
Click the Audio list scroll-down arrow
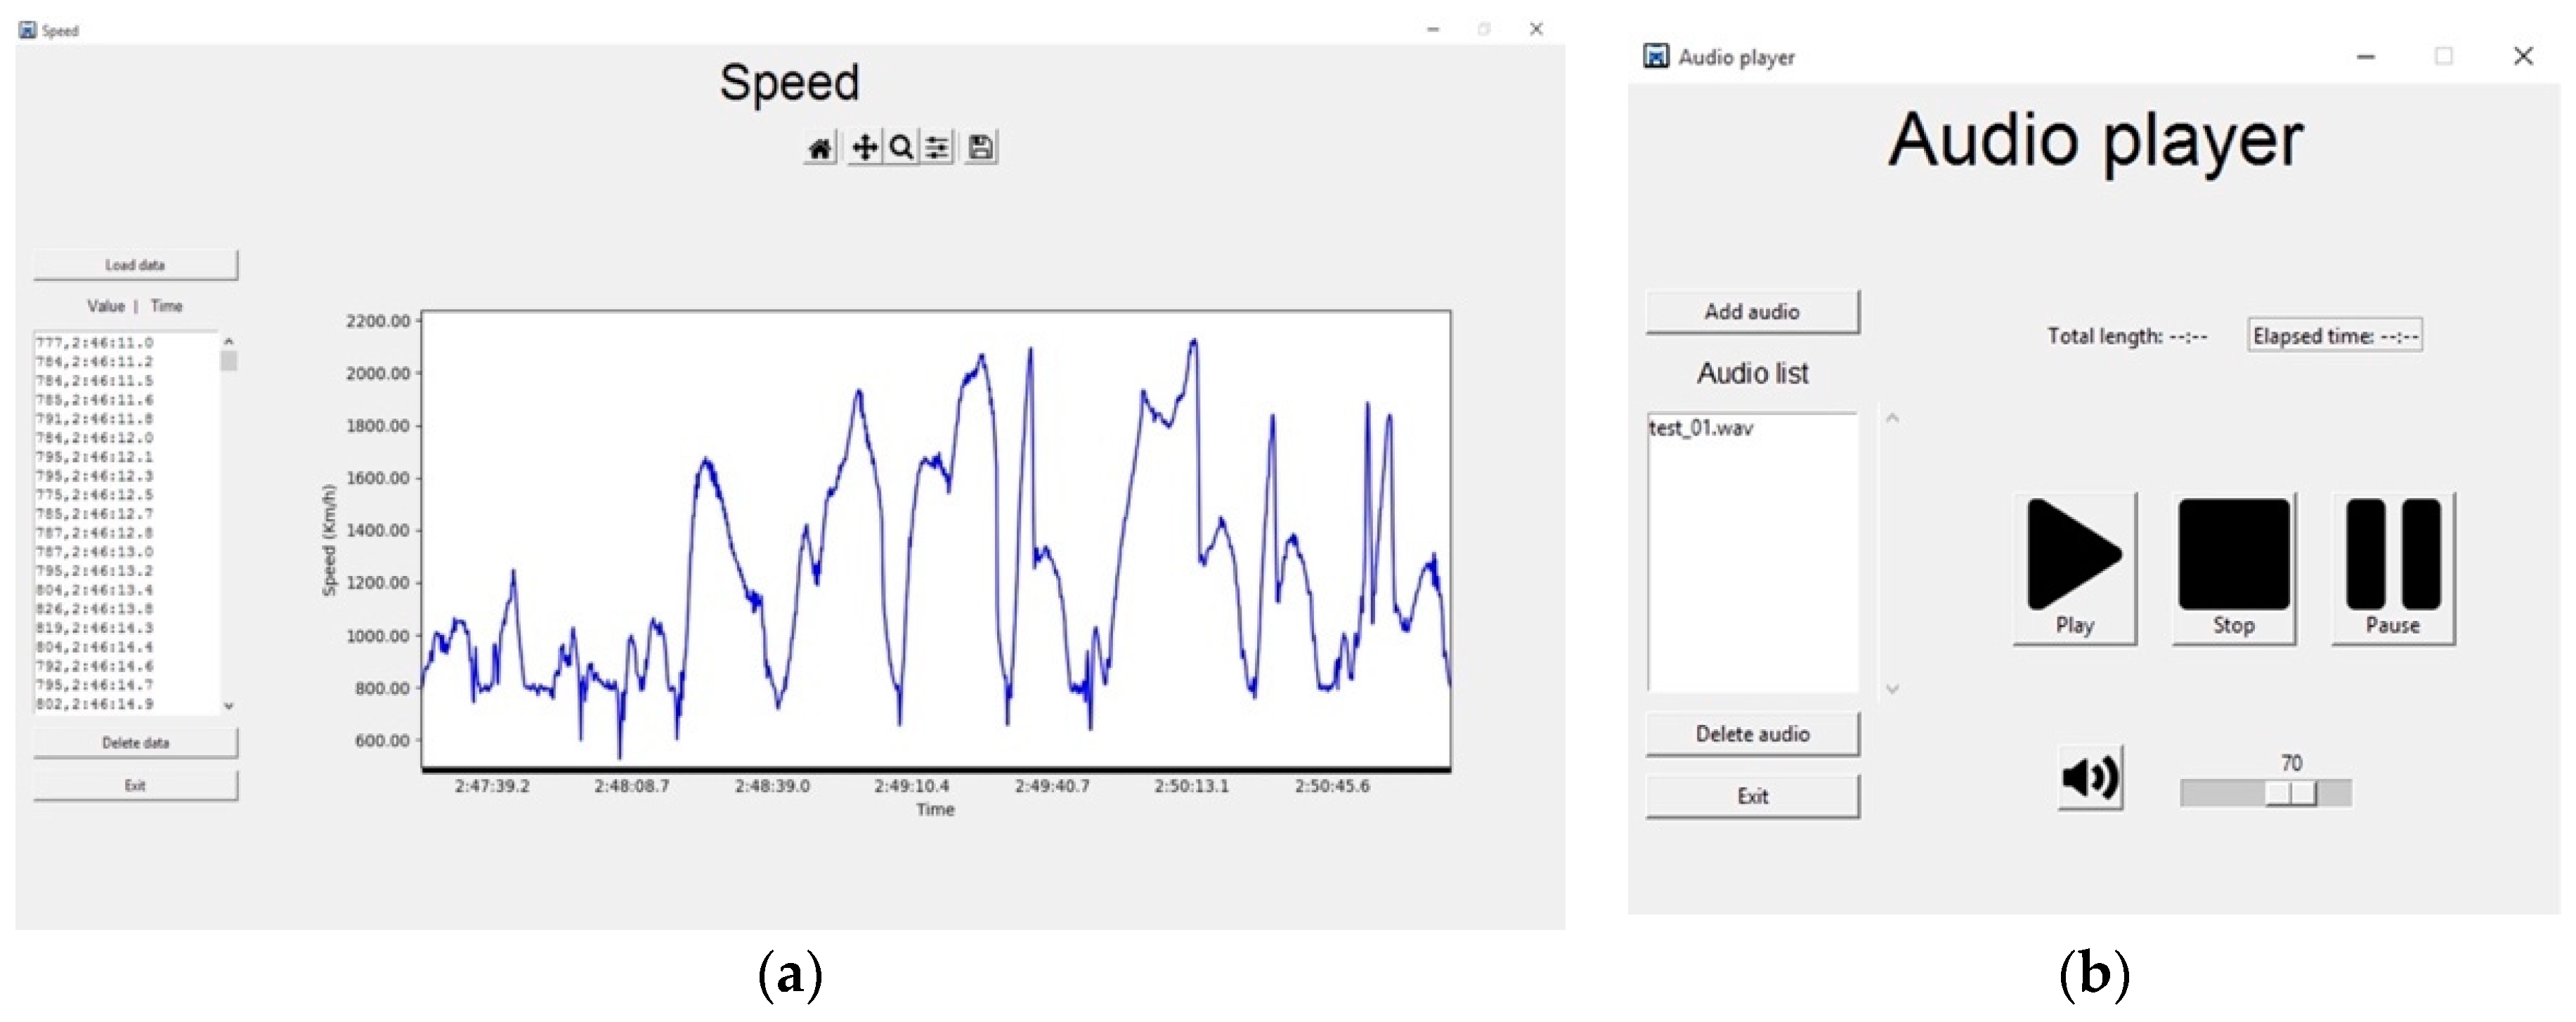(x=1891, y=688)
